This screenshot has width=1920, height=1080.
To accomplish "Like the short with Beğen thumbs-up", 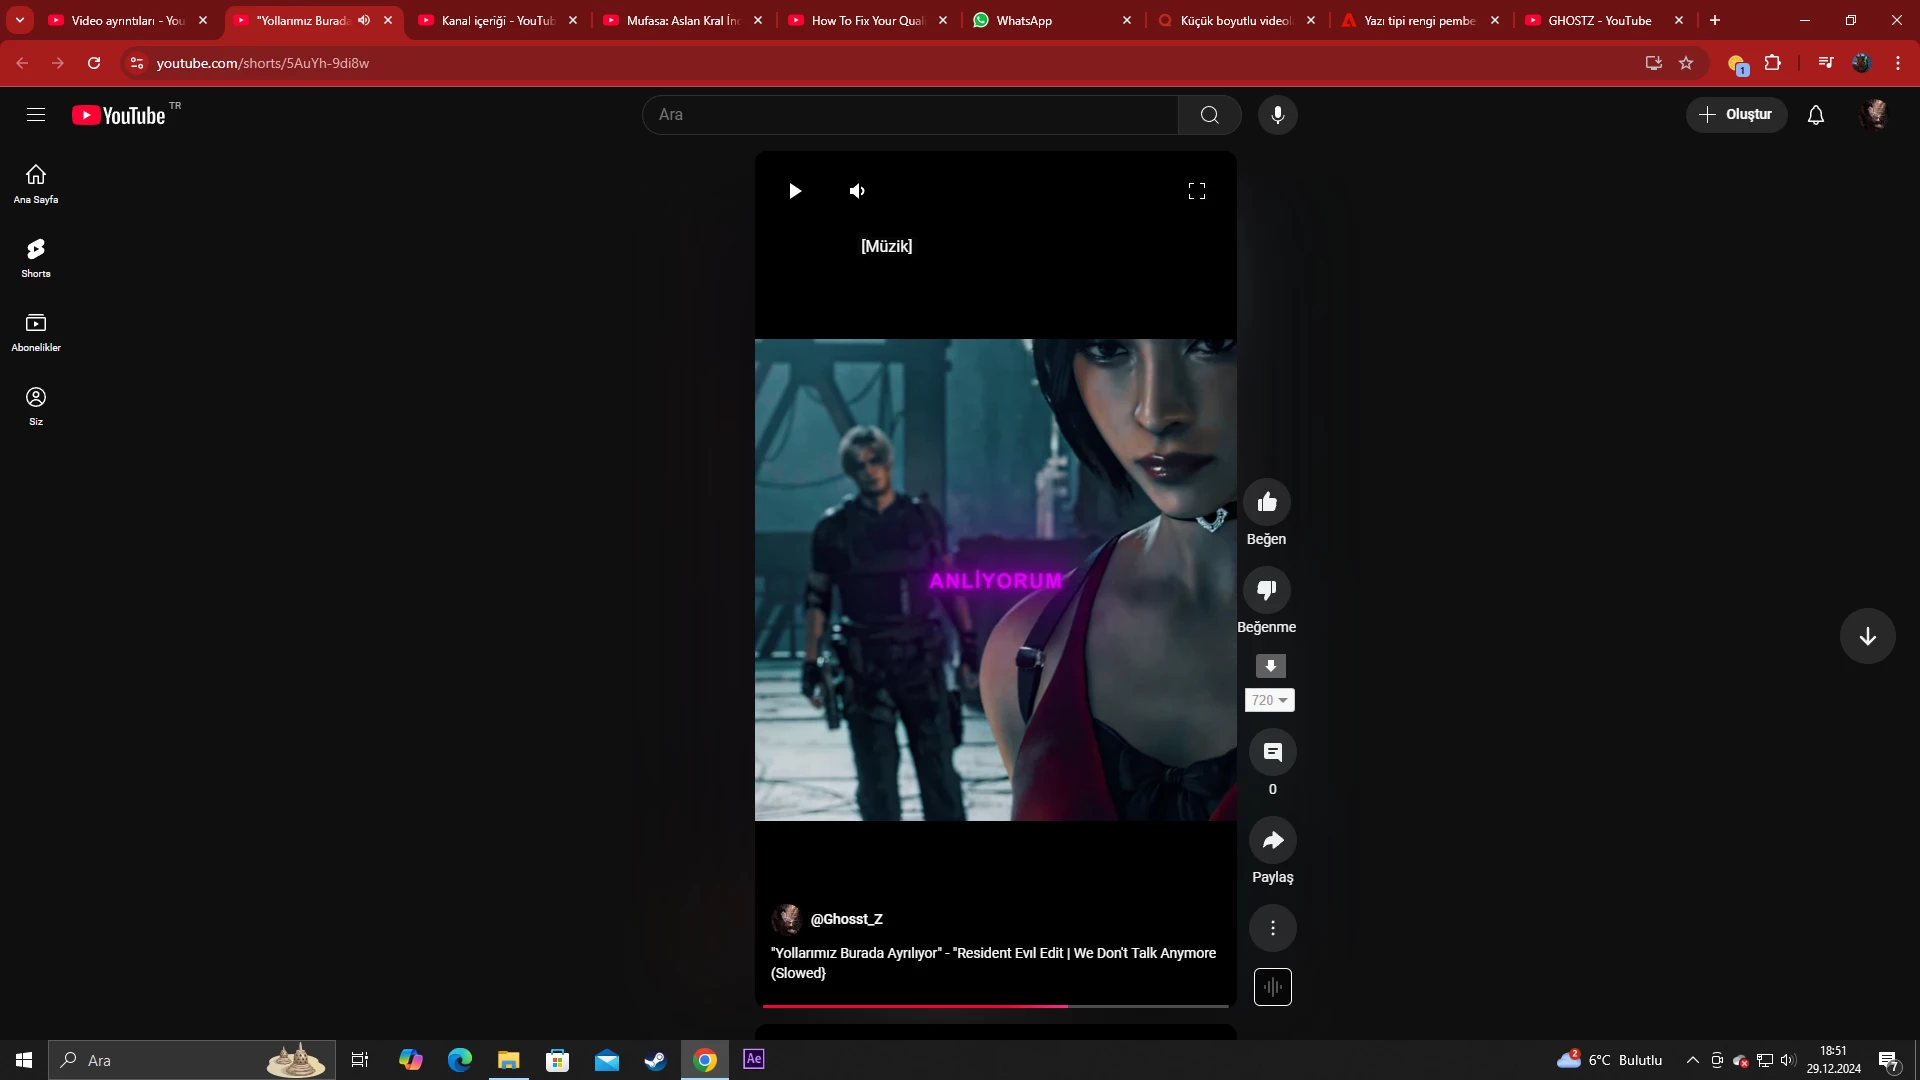I will pyautogui.click(x=1266, y=502).
